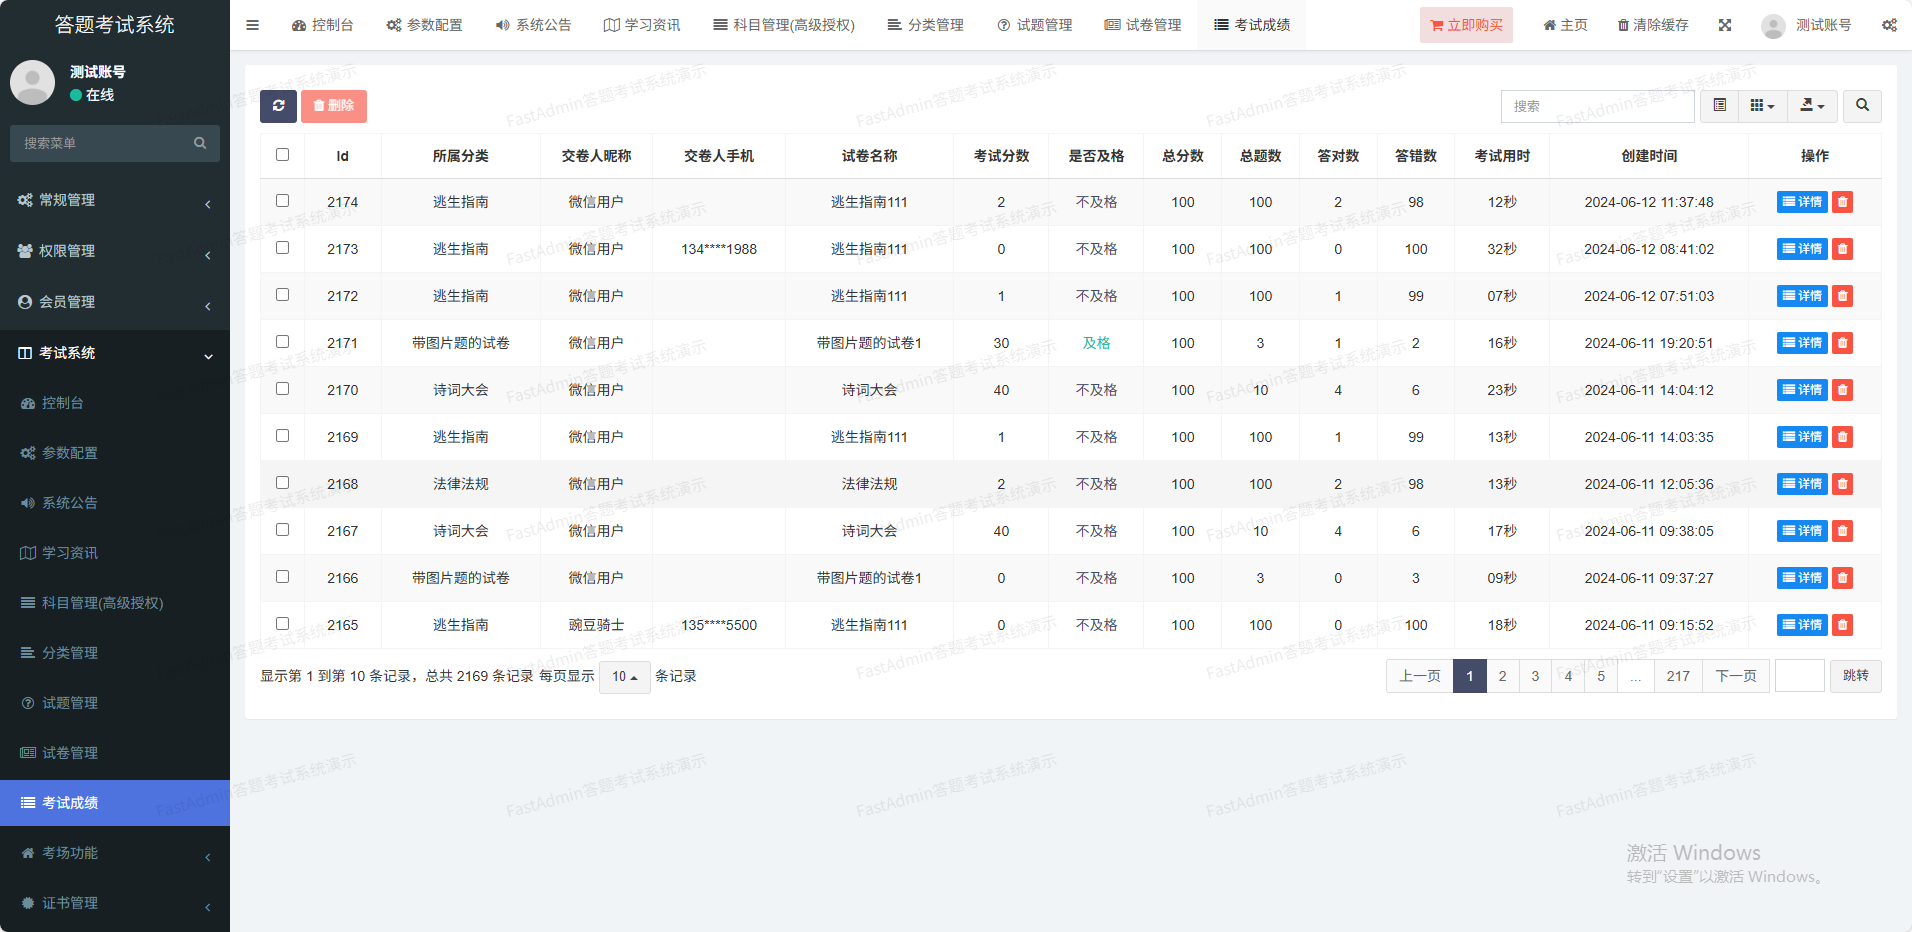1912x932 pixels.
Task: Open the column visibility dropdown
Action: (x=1762, y=106)
